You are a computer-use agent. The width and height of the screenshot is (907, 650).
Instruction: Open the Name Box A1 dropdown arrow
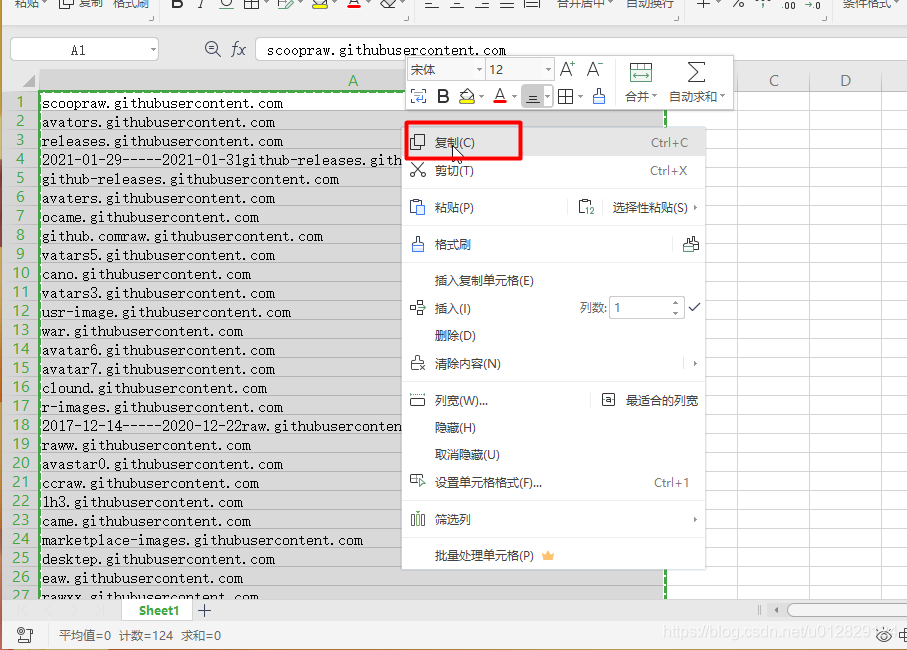click(x=153, y=50)
